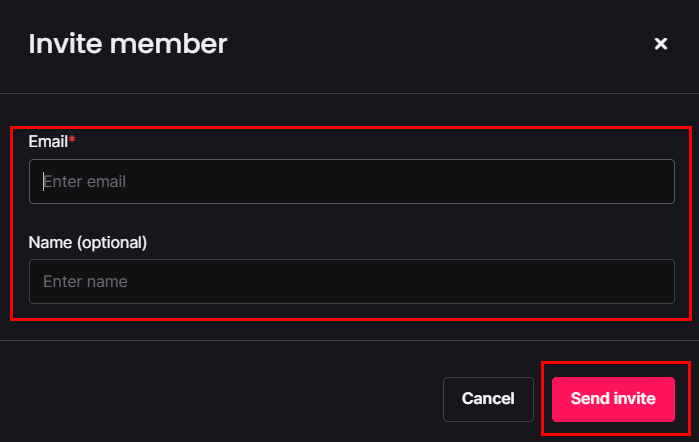699x442 pixels.
Task: Place the cursor in the email box
Action: pos(351,182)
